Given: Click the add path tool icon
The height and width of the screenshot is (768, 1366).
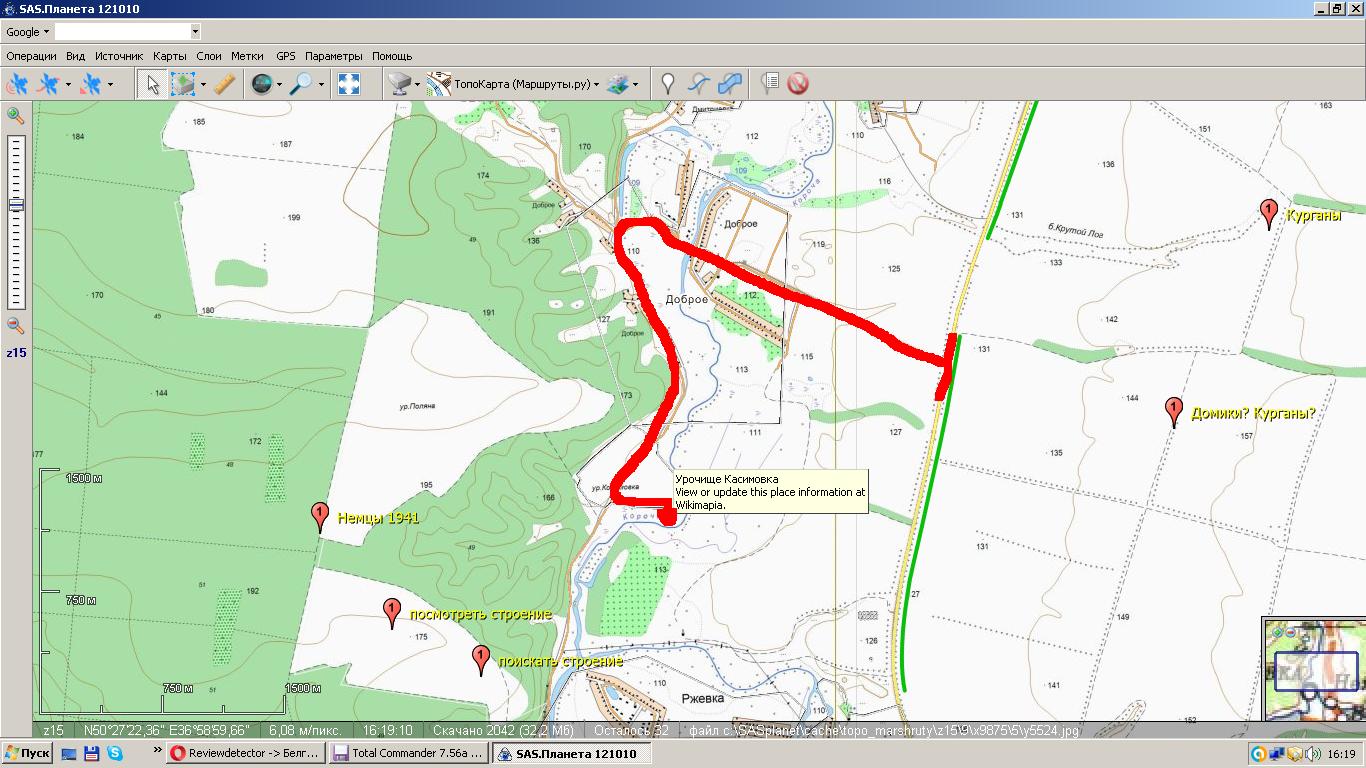Looking at the screenshot, I should click(x=700, y=85).
